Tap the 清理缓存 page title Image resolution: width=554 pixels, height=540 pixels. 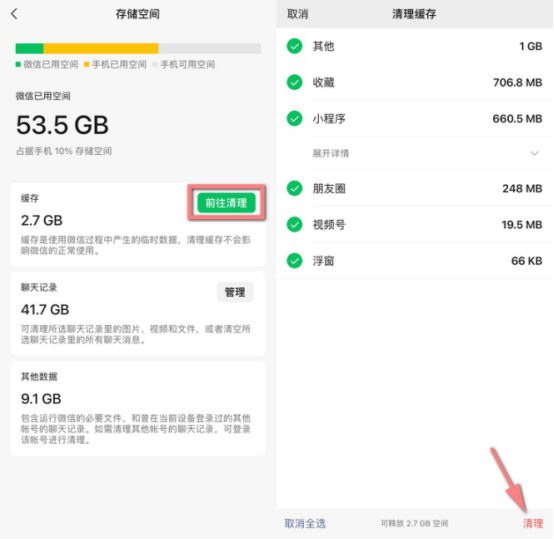pos(414,14)
